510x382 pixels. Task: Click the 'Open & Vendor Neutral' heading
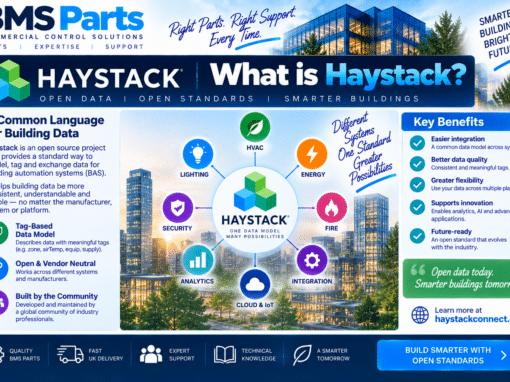(55, 263)
